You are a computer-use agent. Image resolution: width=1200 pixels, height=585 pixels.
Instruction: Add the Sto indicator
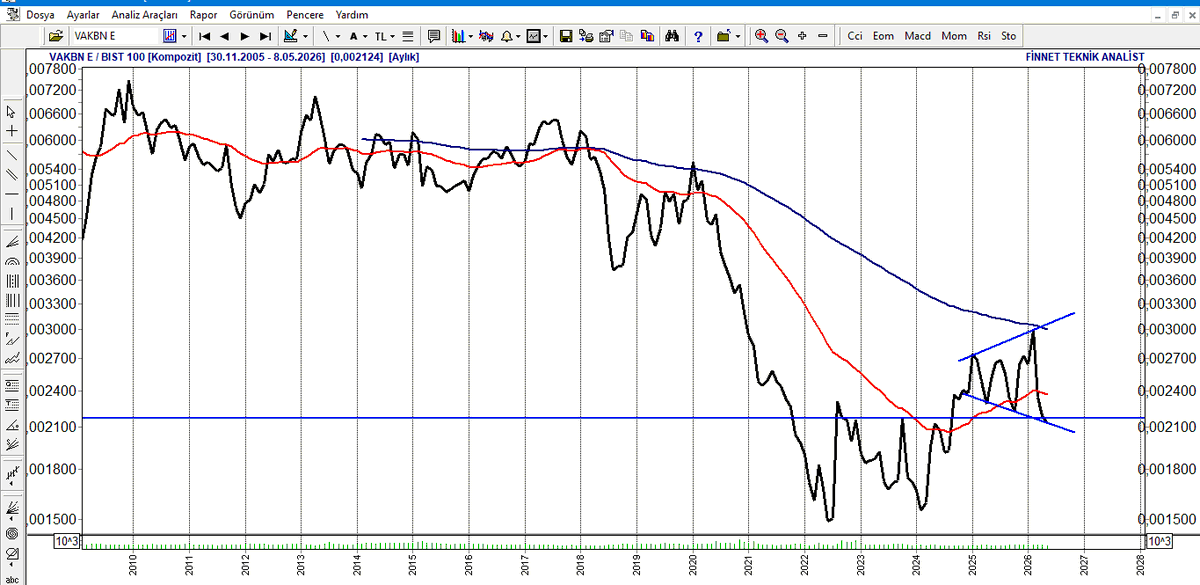[x=1009, y=36]
